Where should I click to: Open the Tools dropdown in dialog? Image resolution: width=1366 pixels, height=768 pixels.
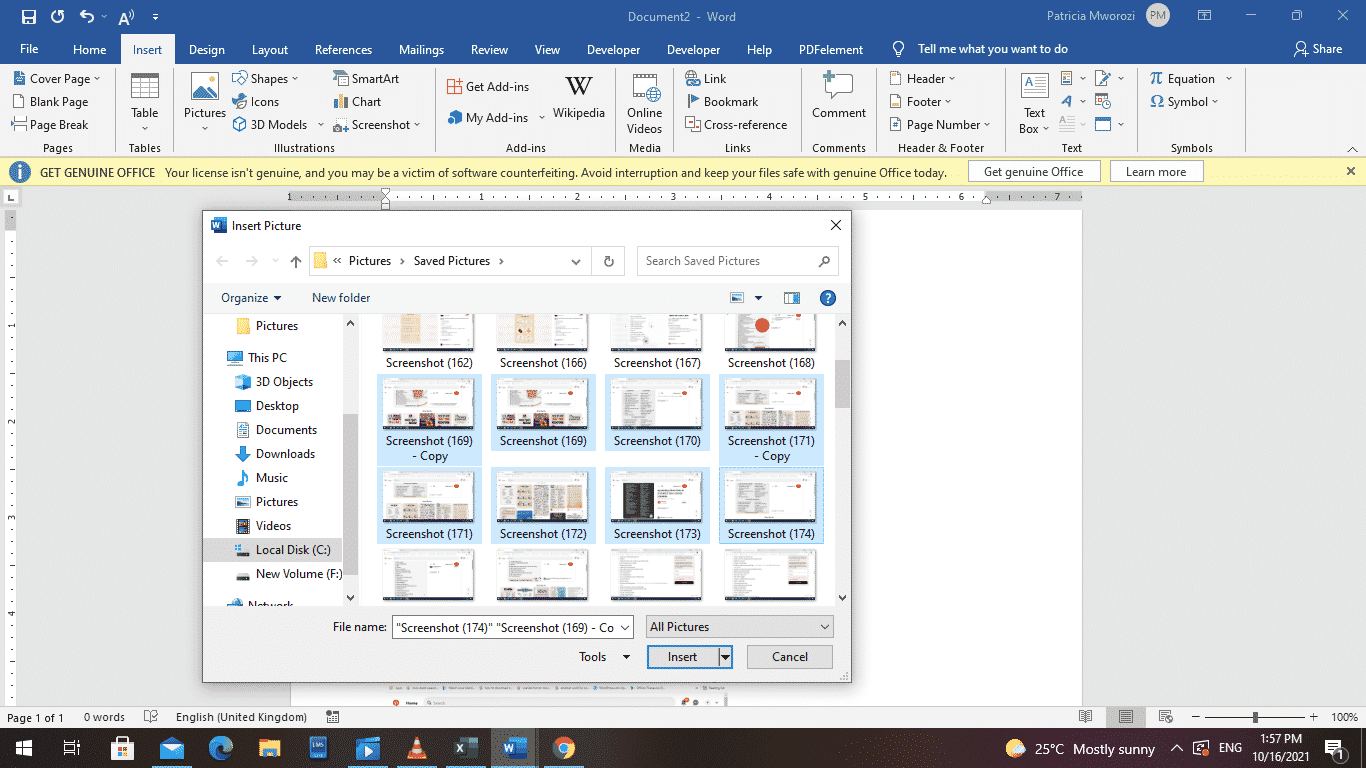(x=605, y=657)
